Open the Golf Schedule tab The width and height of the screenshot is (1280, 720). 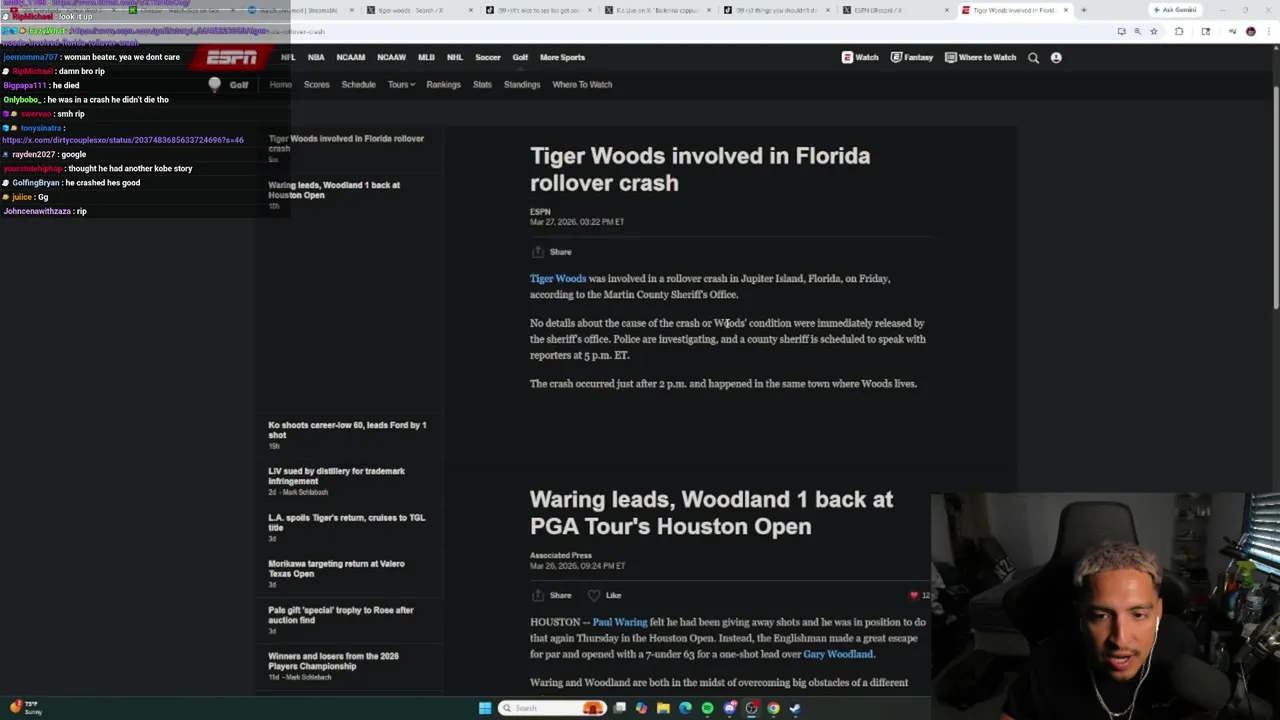tap(358, 84)
